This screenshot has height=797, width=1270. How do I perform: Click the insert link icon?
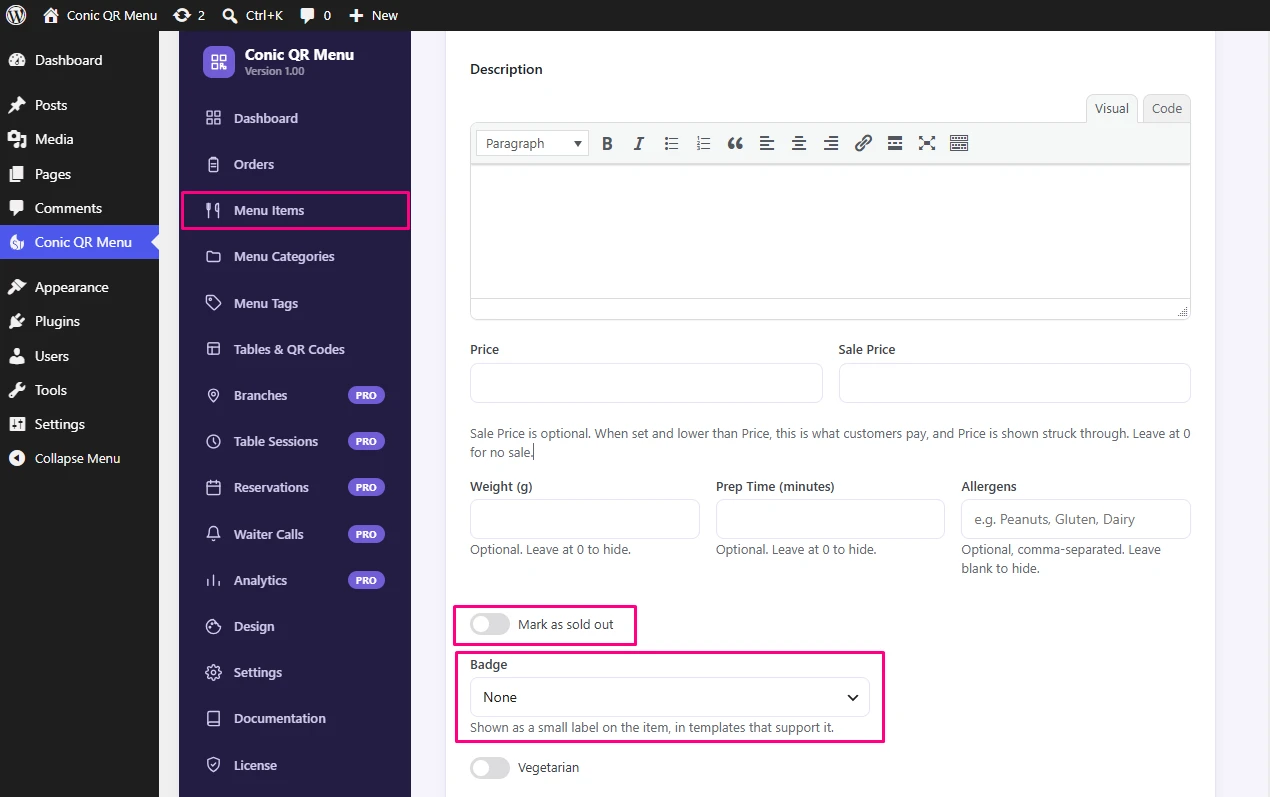coord(863,143)
